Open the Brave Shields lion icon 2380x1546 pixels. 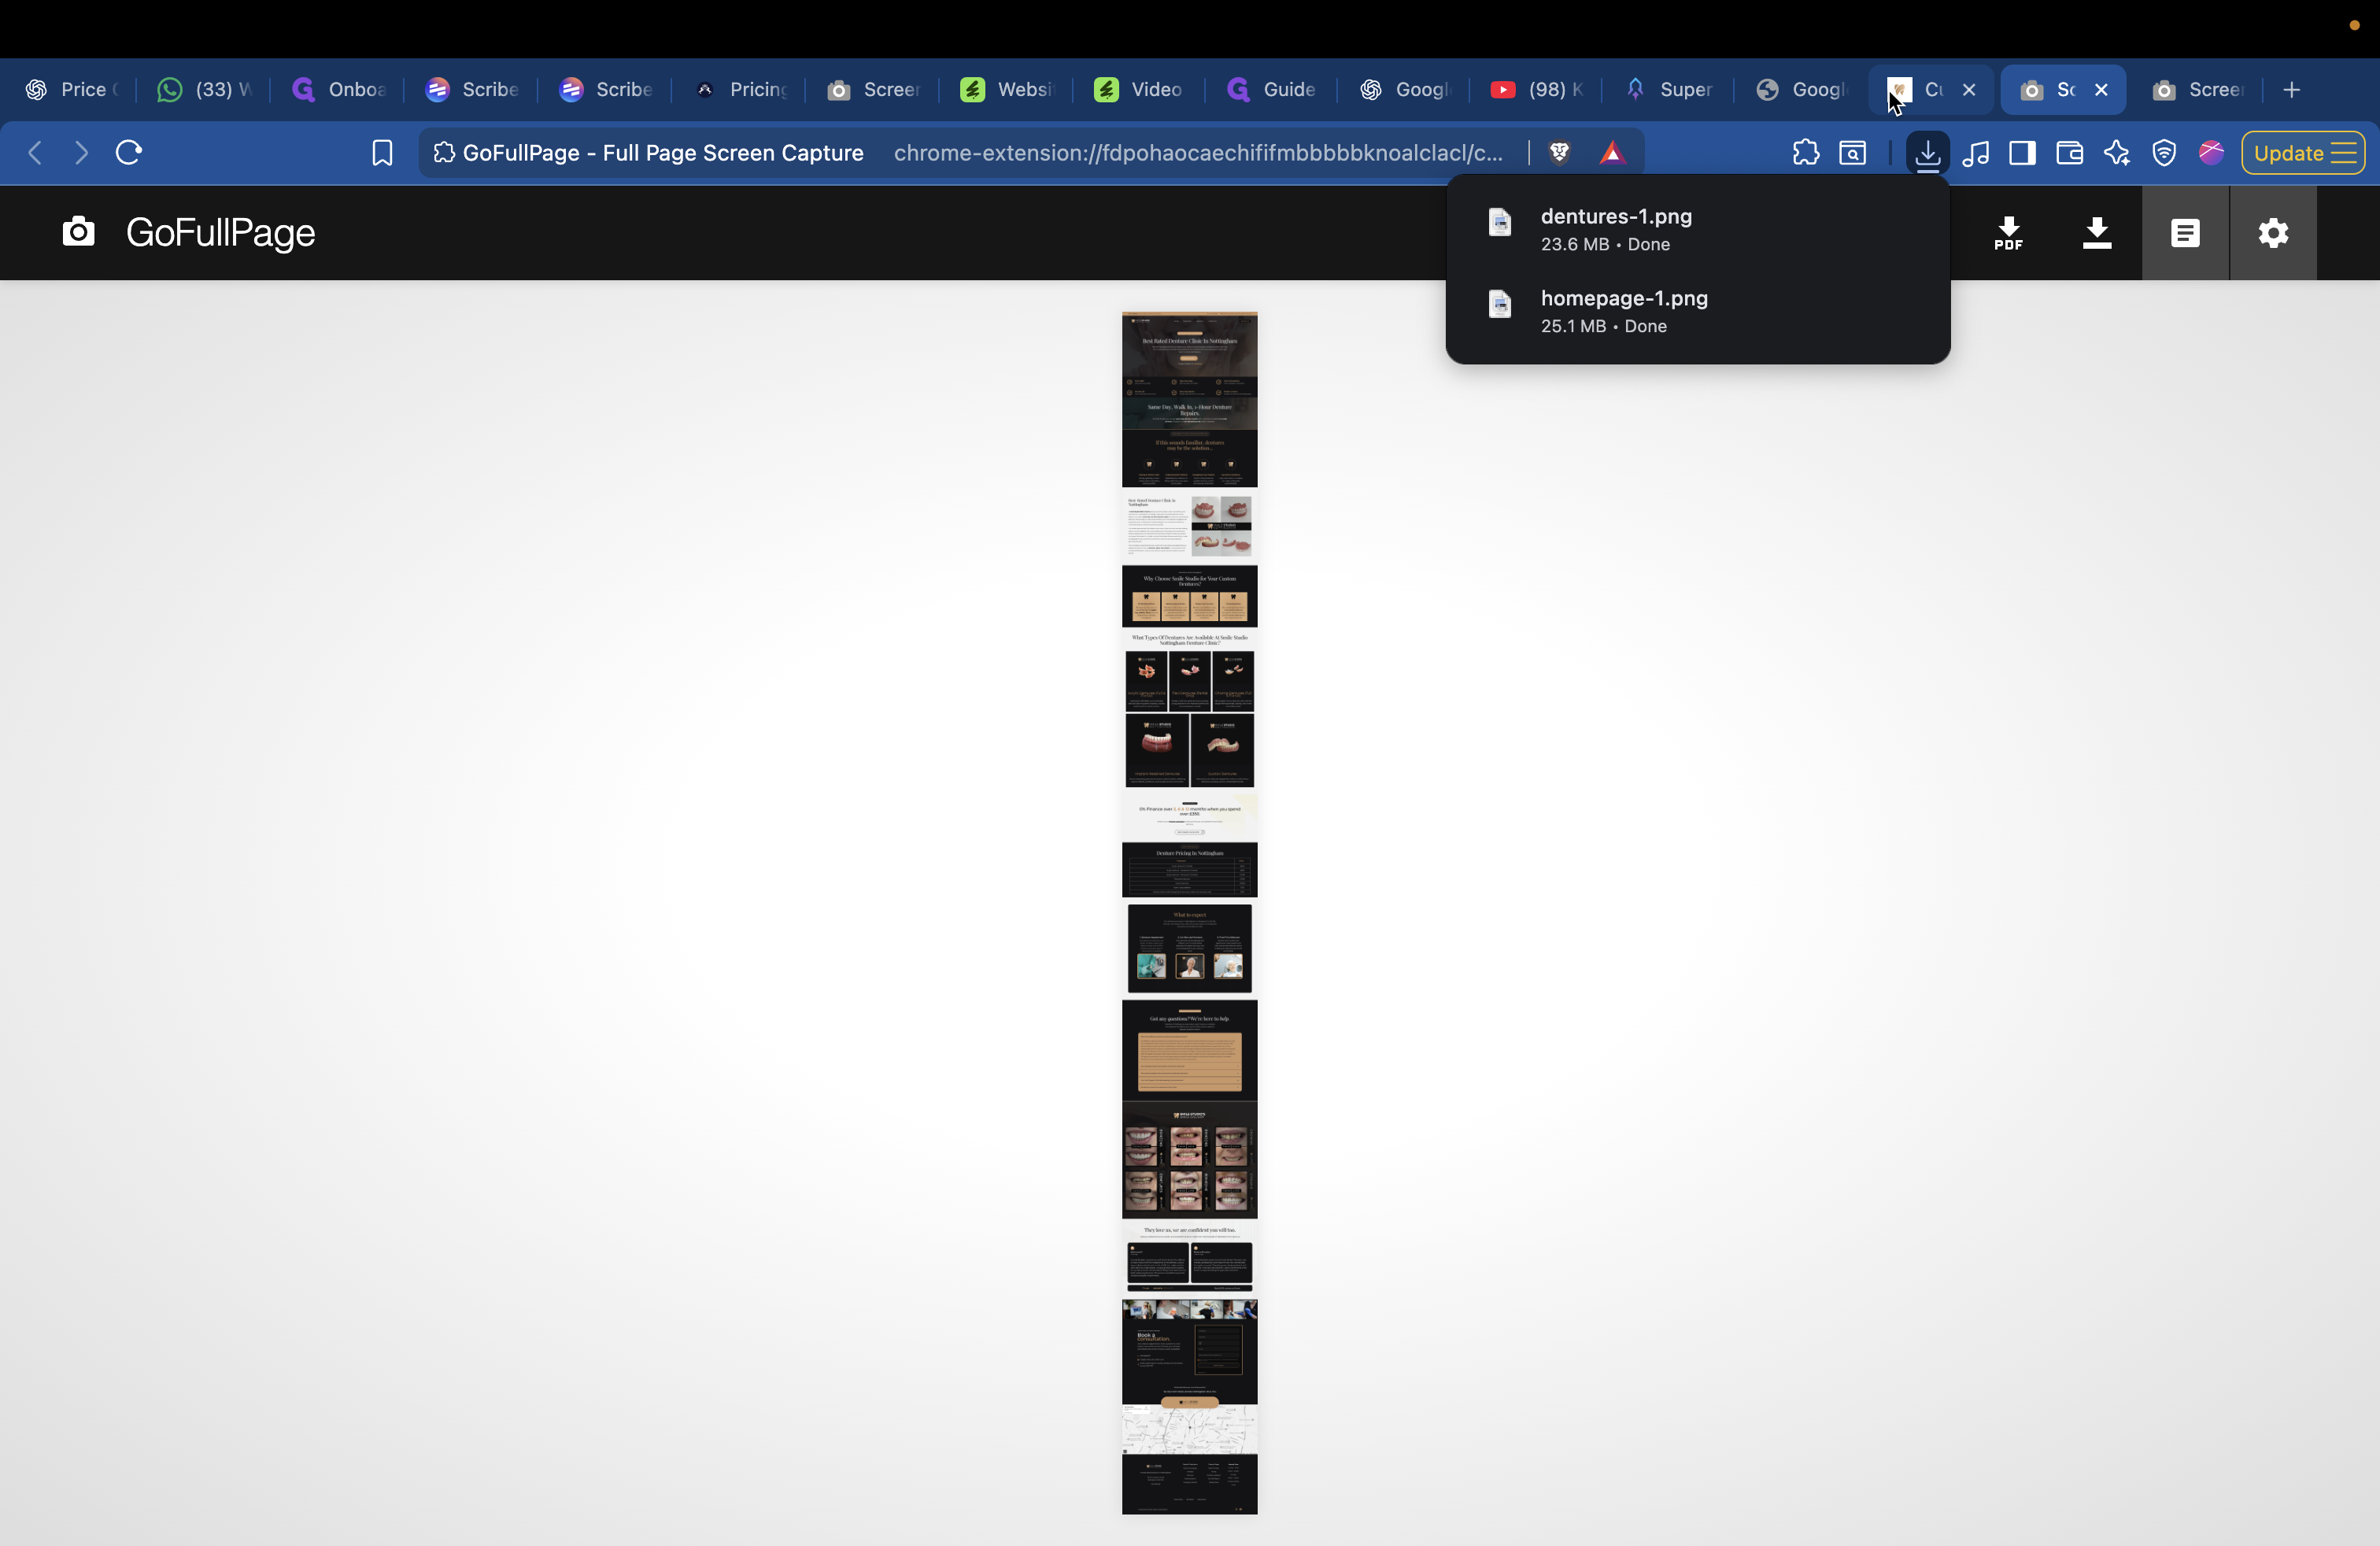1561,152
